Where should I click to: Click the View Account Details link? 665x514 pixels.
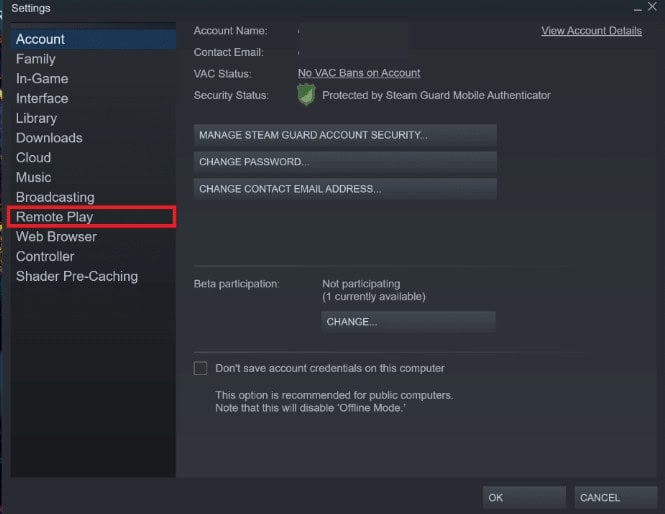591,31
